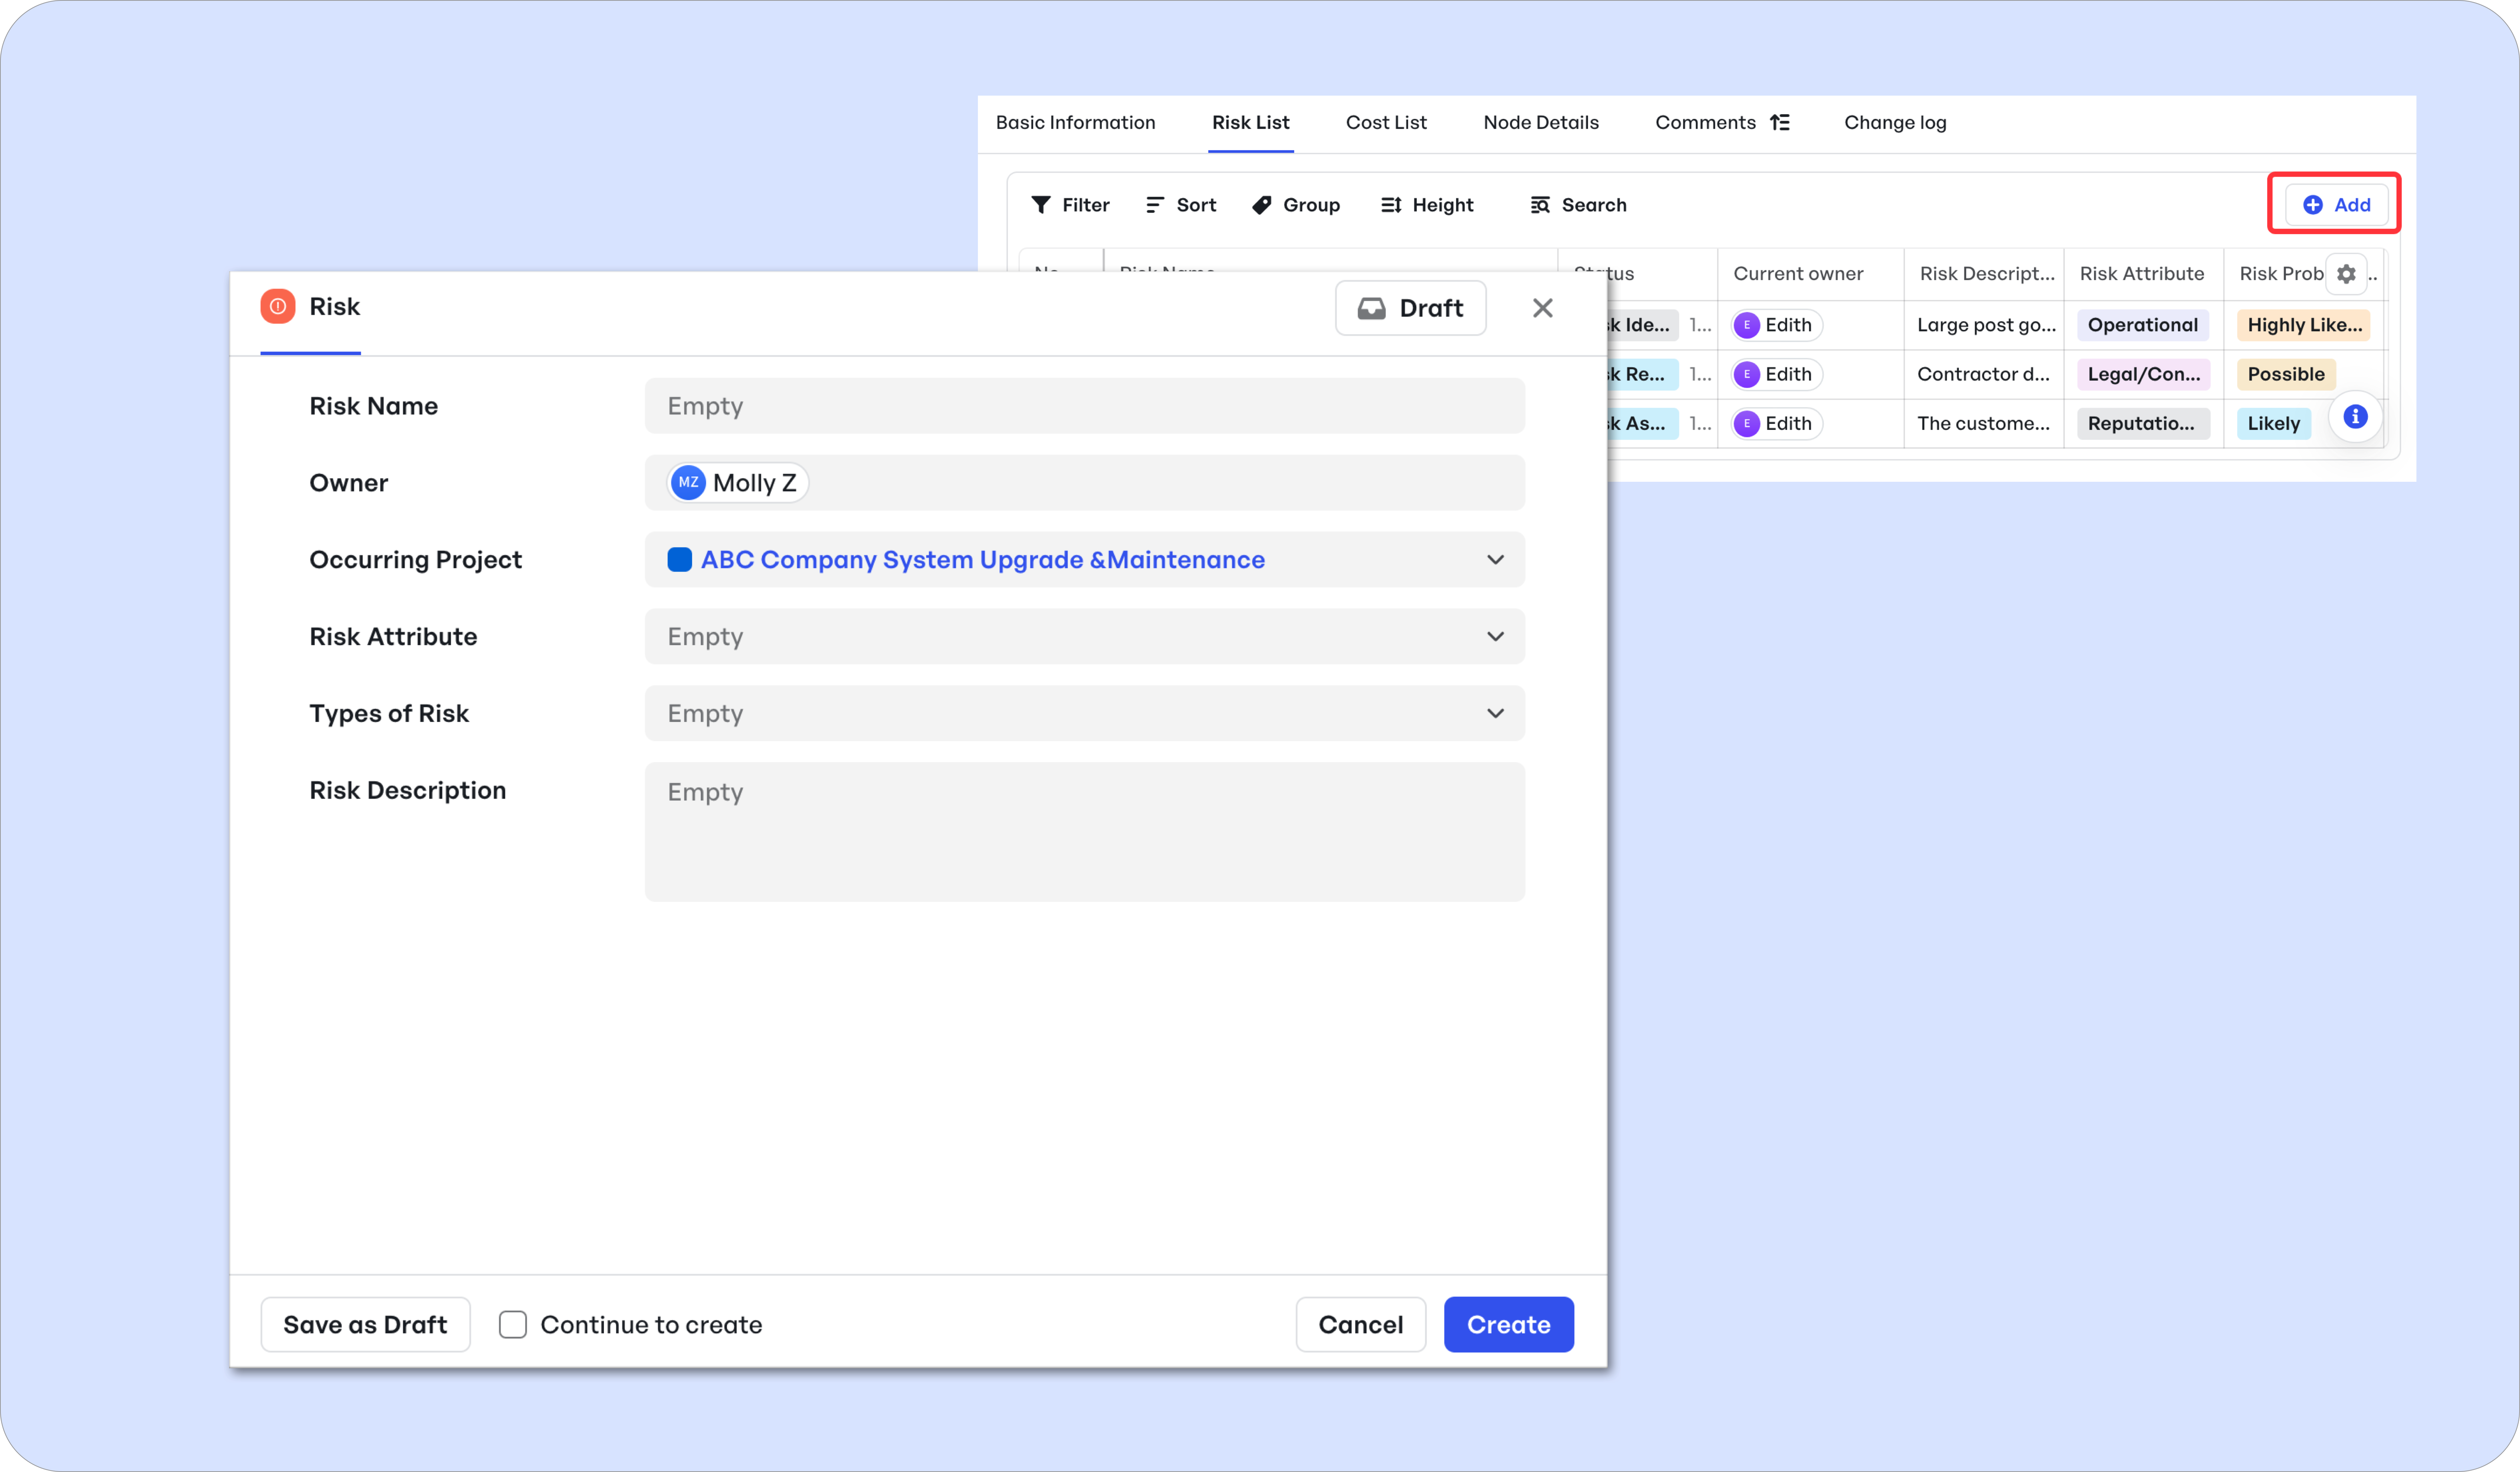The height and width of the screenshot is (1472, 2520).
Task: Click the 'Ide...' status tag
Action: (1643, 325)
